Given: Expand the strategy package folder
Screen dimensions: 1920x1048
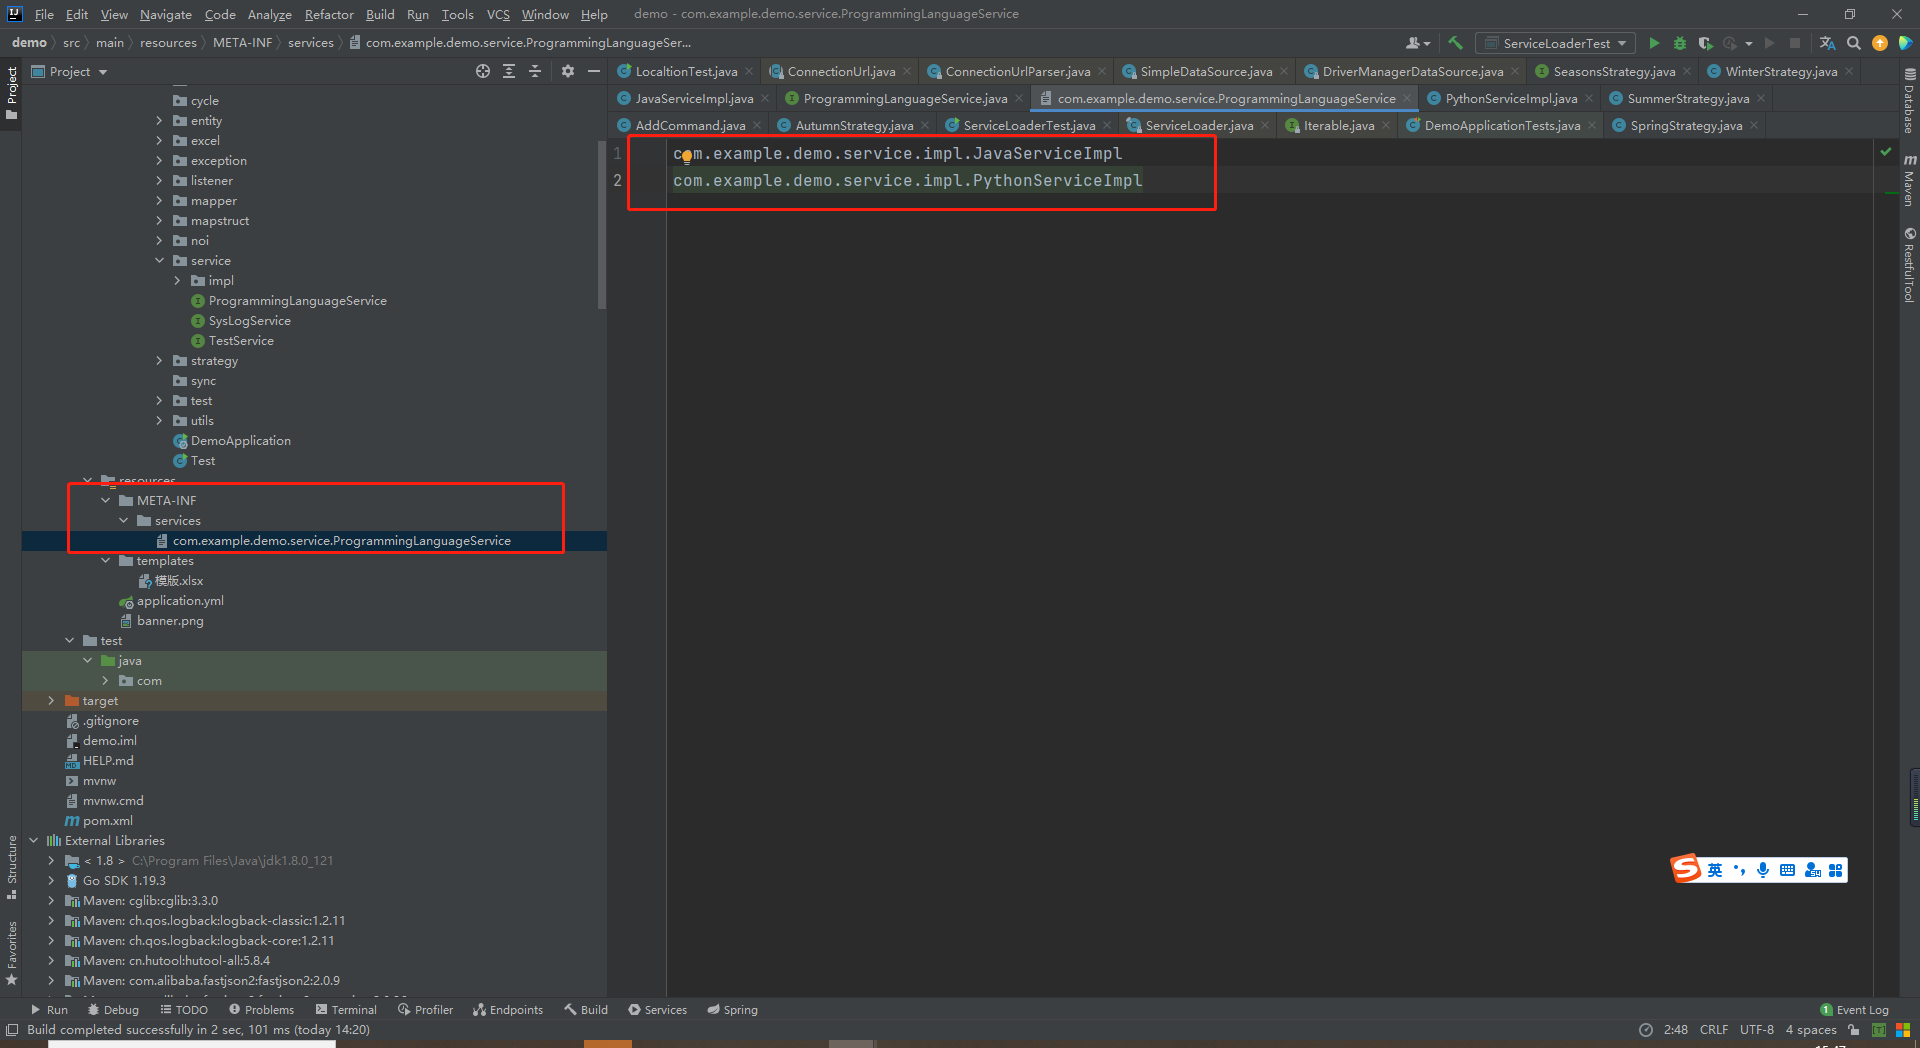Looking at the screenshot, I should 159,361.
